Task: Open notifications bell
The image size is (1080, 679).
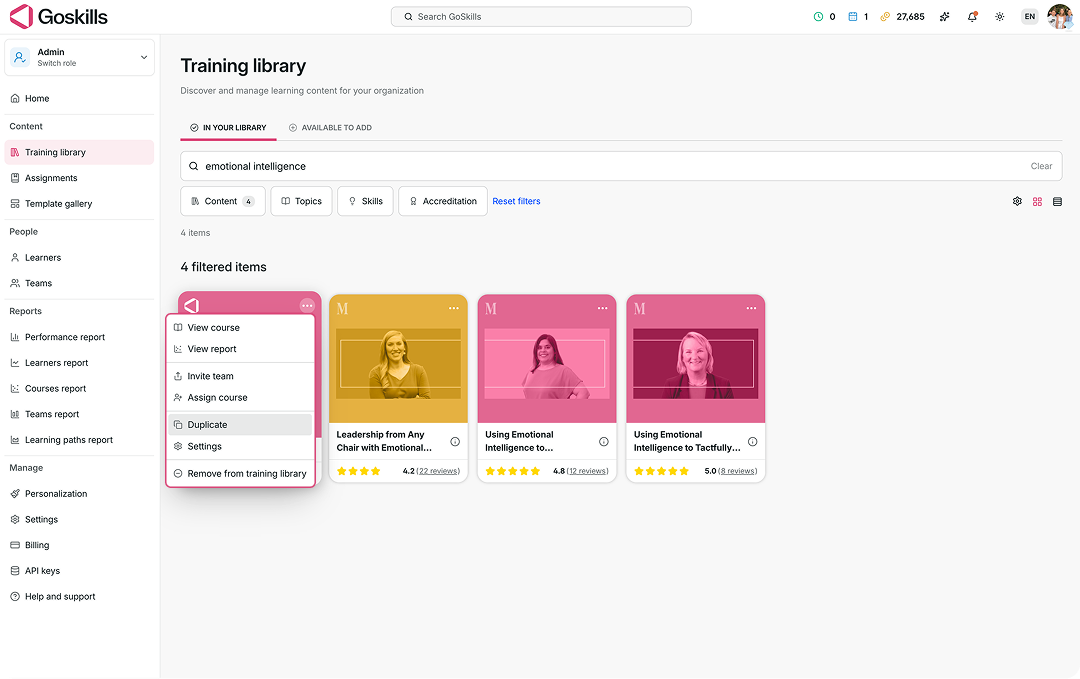Action: 972,17
